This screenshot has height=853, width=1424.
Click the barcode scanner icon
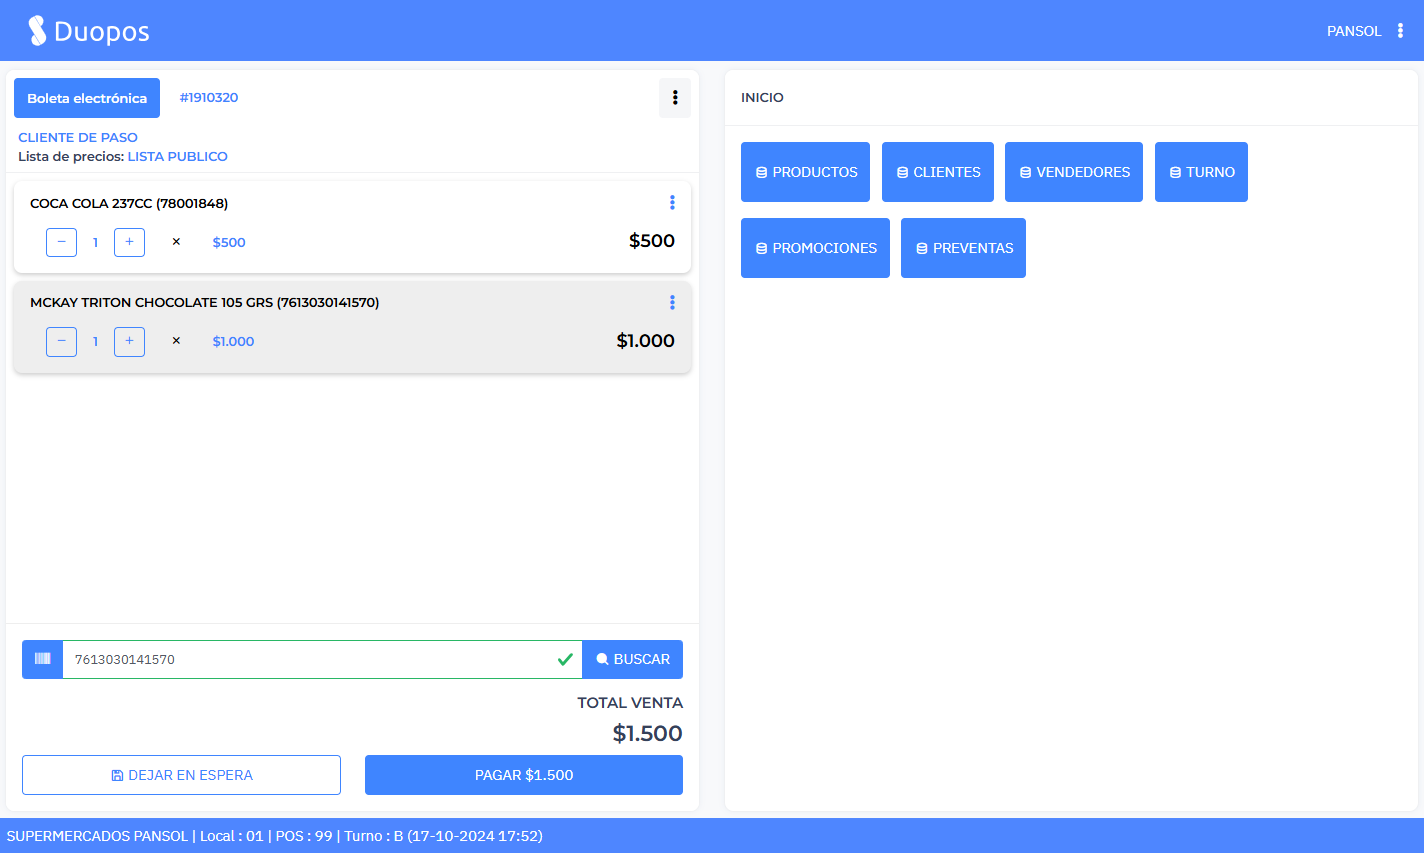(x=42, y=659)
